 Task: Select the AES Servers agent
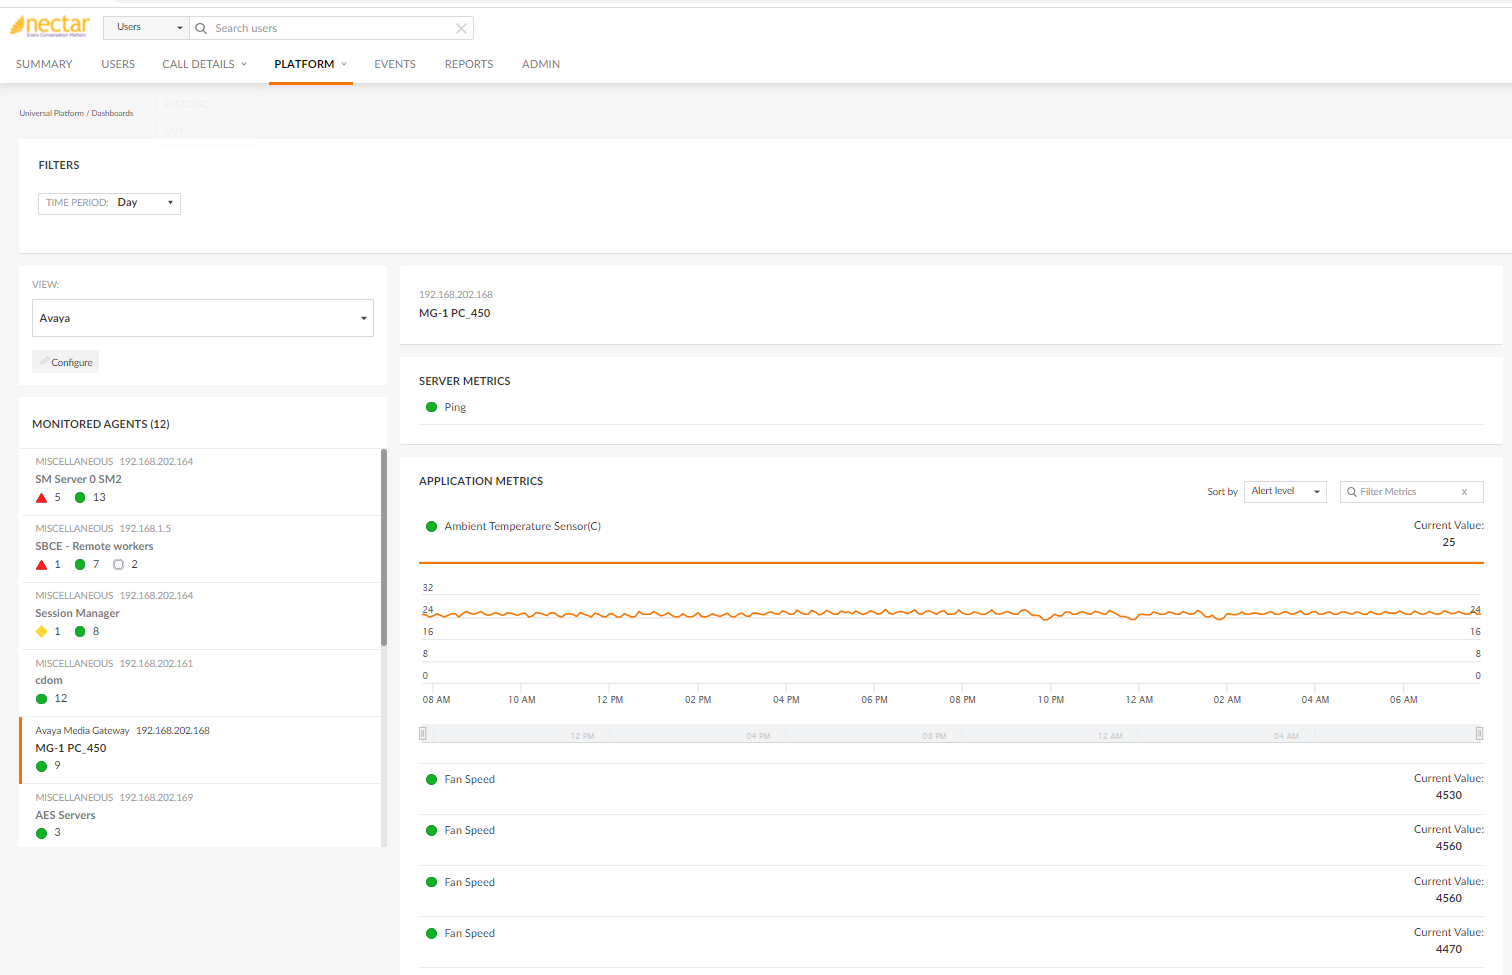pyautogui.click(x=200, y=815)
